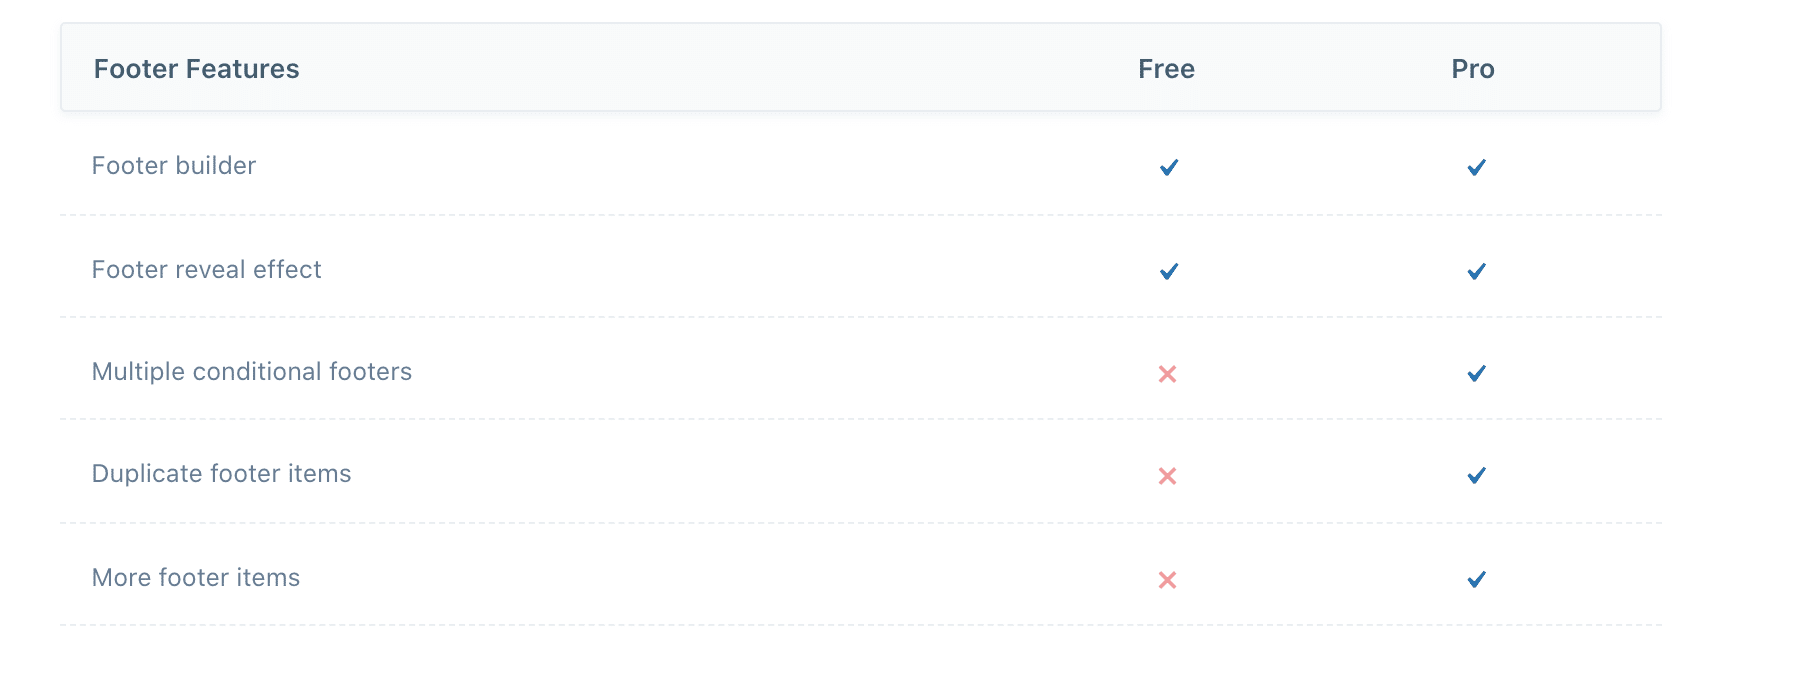Click the Footer Features table heading
Viewport: 1806px width, 694px height.
coord(196,69)
